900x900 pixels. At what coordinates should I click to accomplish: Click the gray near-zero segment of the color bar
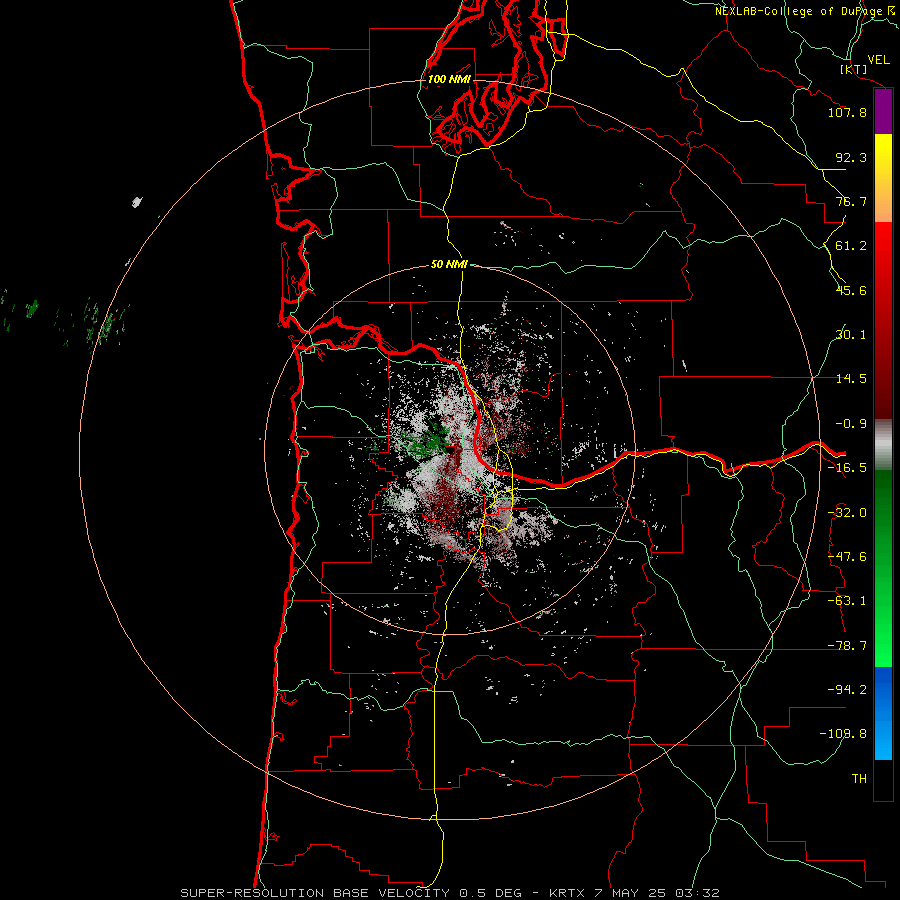[883, 445]
